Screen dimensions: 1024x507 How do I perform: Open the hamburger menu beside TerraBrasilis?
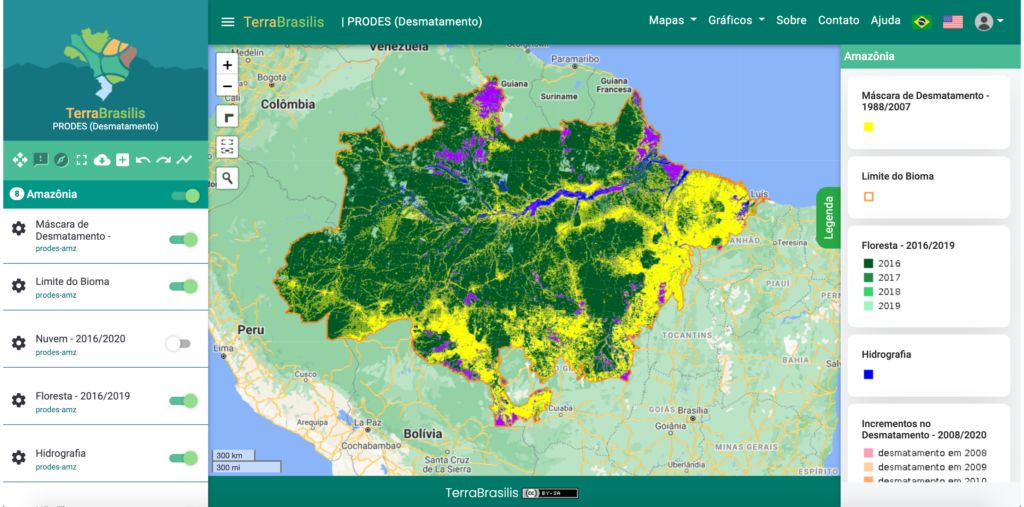[x=227, y=22]
